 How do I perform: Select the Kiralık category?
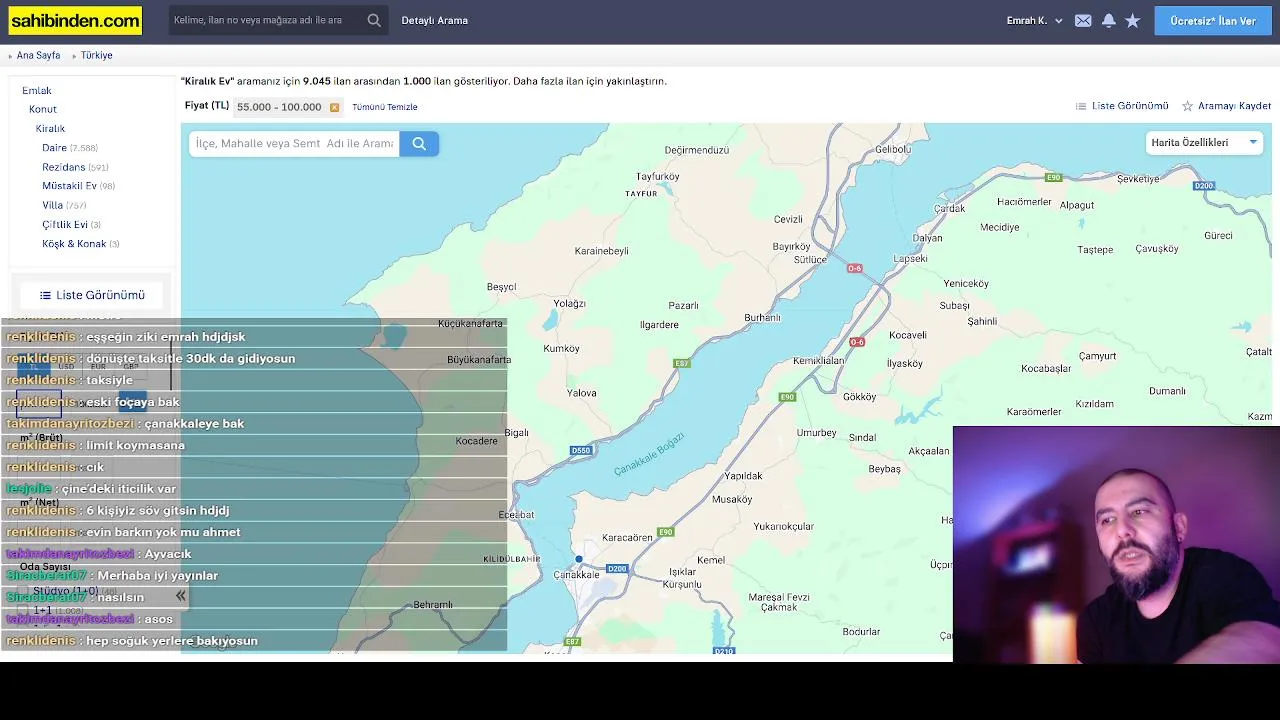pyautogui.click(x=50, y=128)
